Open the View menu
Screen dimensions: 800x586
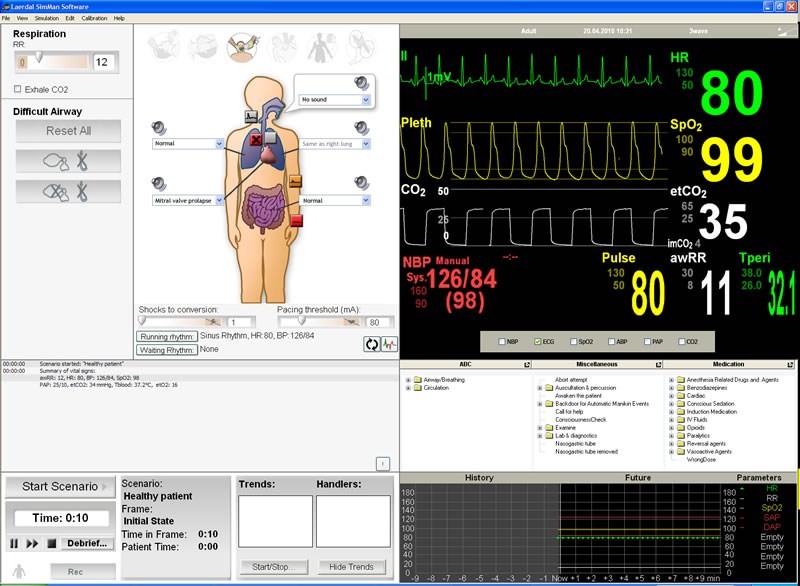(22, 18)
